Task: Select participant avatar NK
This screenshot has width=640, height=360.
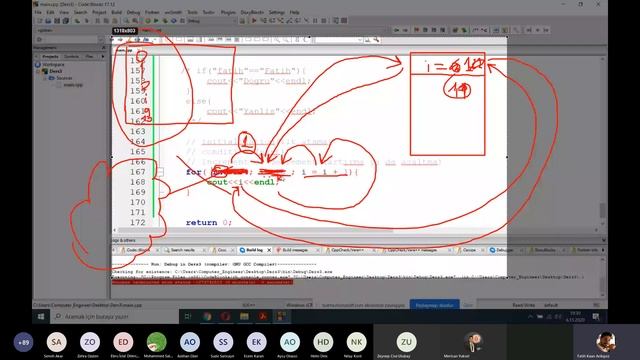Action: (356, 342)
